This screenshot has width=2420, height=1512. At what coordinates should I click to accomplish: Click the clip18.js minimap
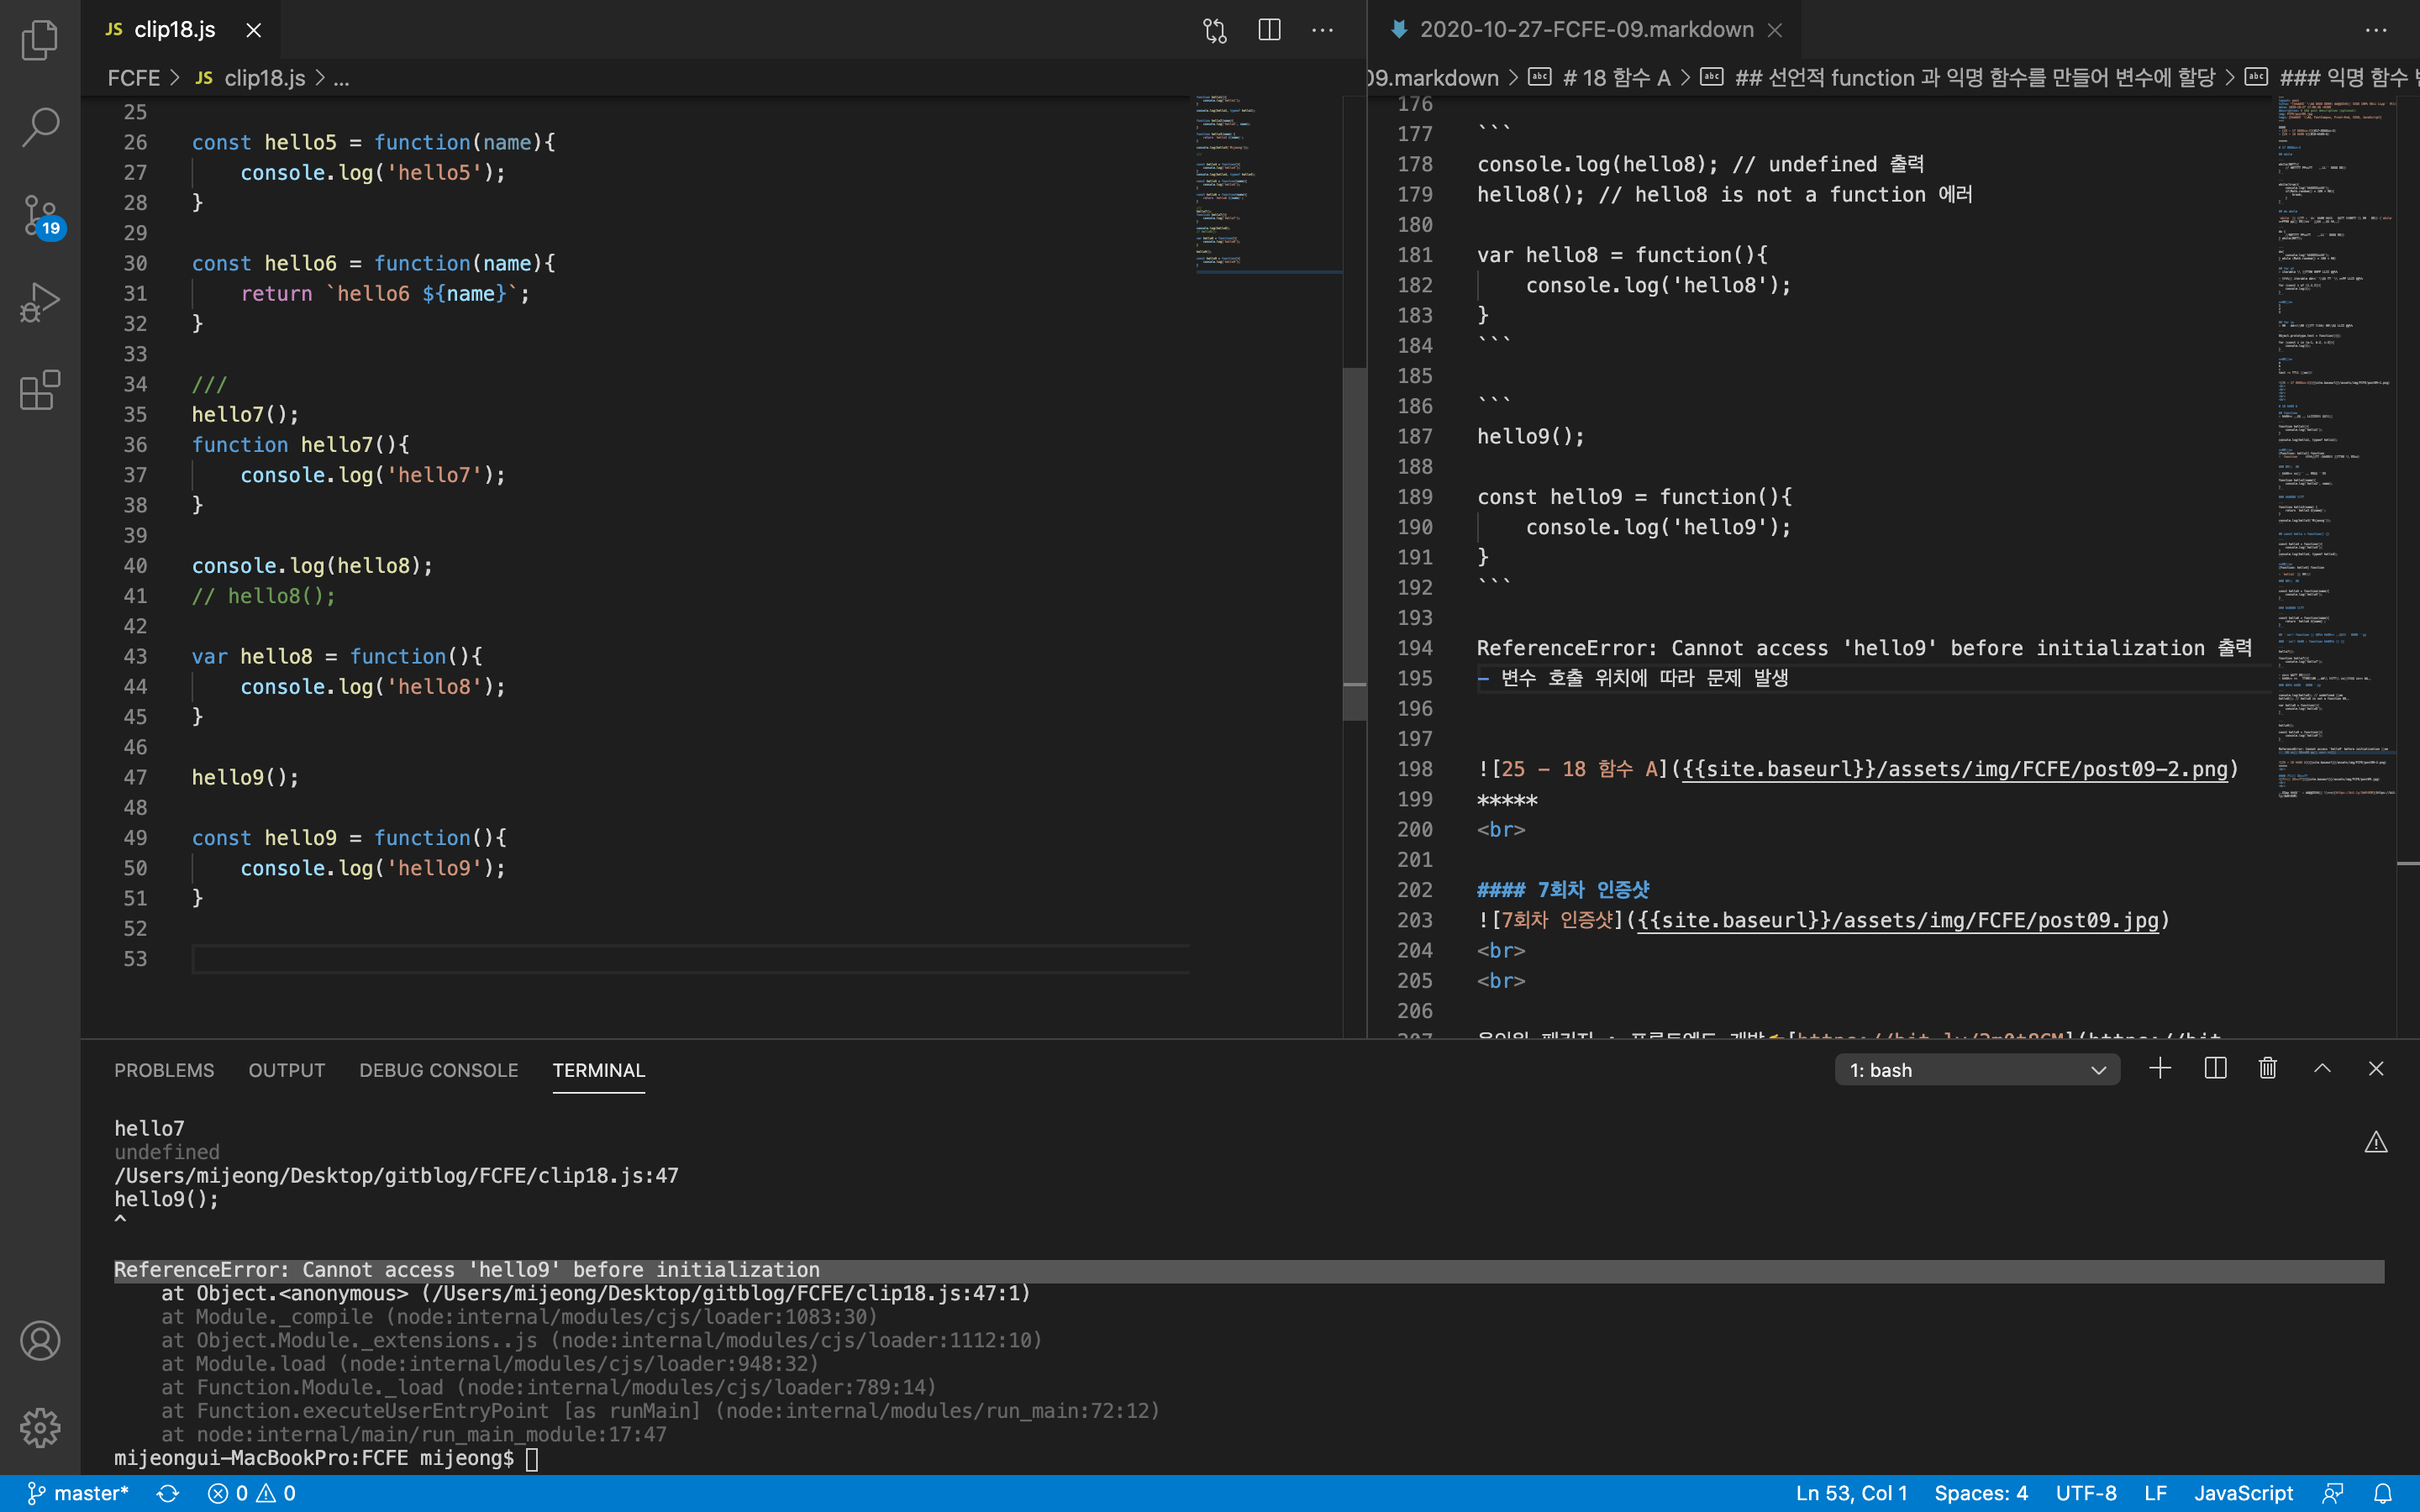(1267, 183)
